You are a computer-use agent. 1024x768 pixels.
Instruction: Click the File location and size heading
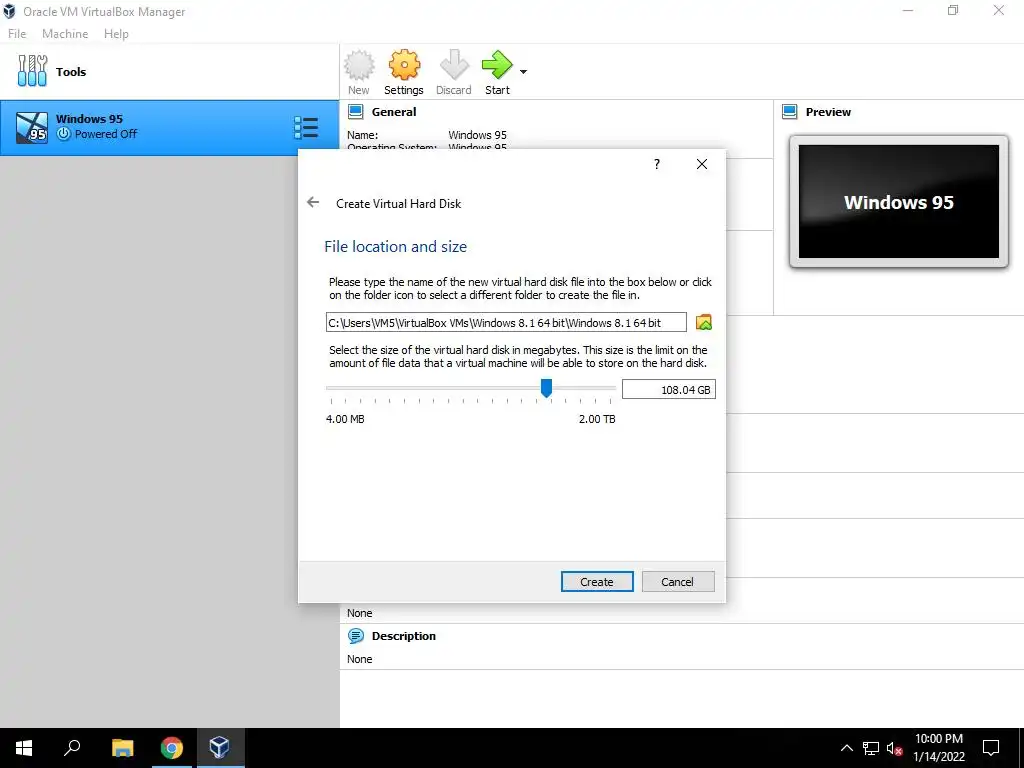[396, 247]
